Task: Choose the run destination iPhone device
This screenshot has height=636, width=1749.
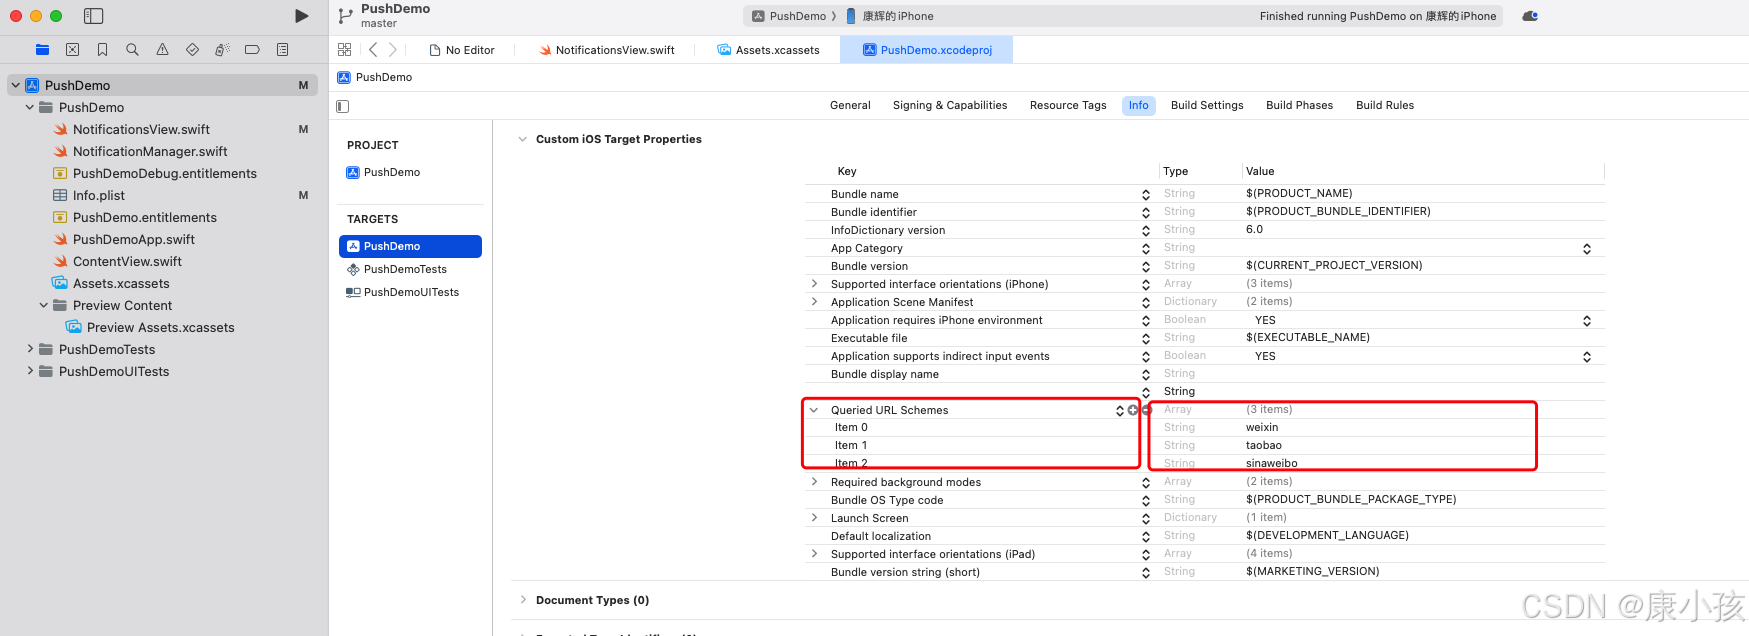Action: coord(890,16)
